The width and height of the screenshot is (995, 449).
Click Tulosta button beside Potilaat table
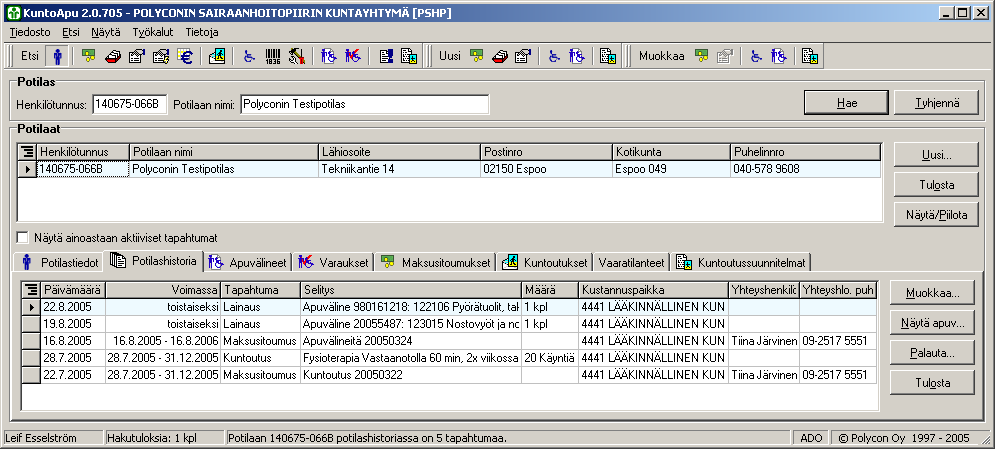point(937,185)
